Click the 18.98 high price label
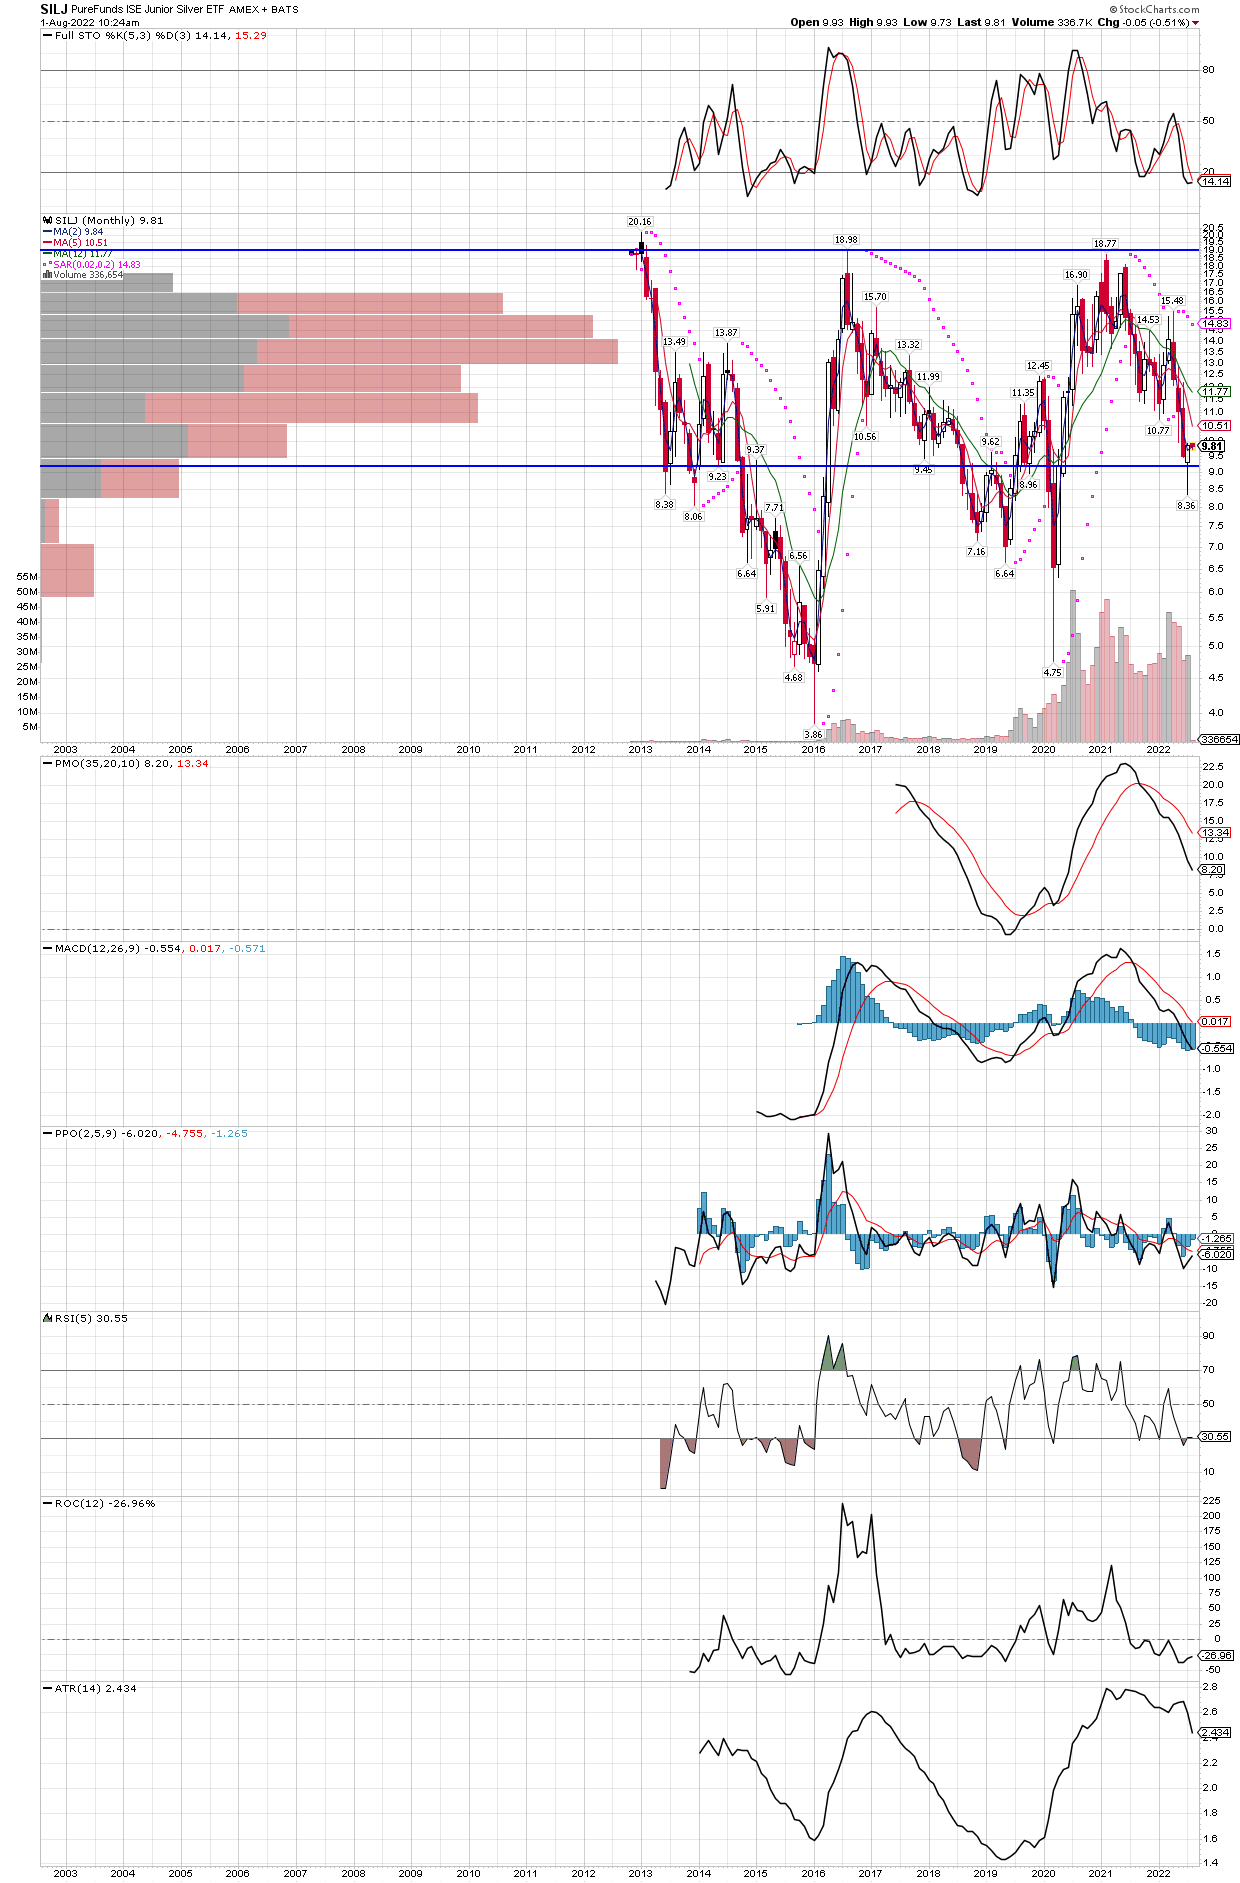This screenshot has width=1240, height=1883. coord(846,240)
